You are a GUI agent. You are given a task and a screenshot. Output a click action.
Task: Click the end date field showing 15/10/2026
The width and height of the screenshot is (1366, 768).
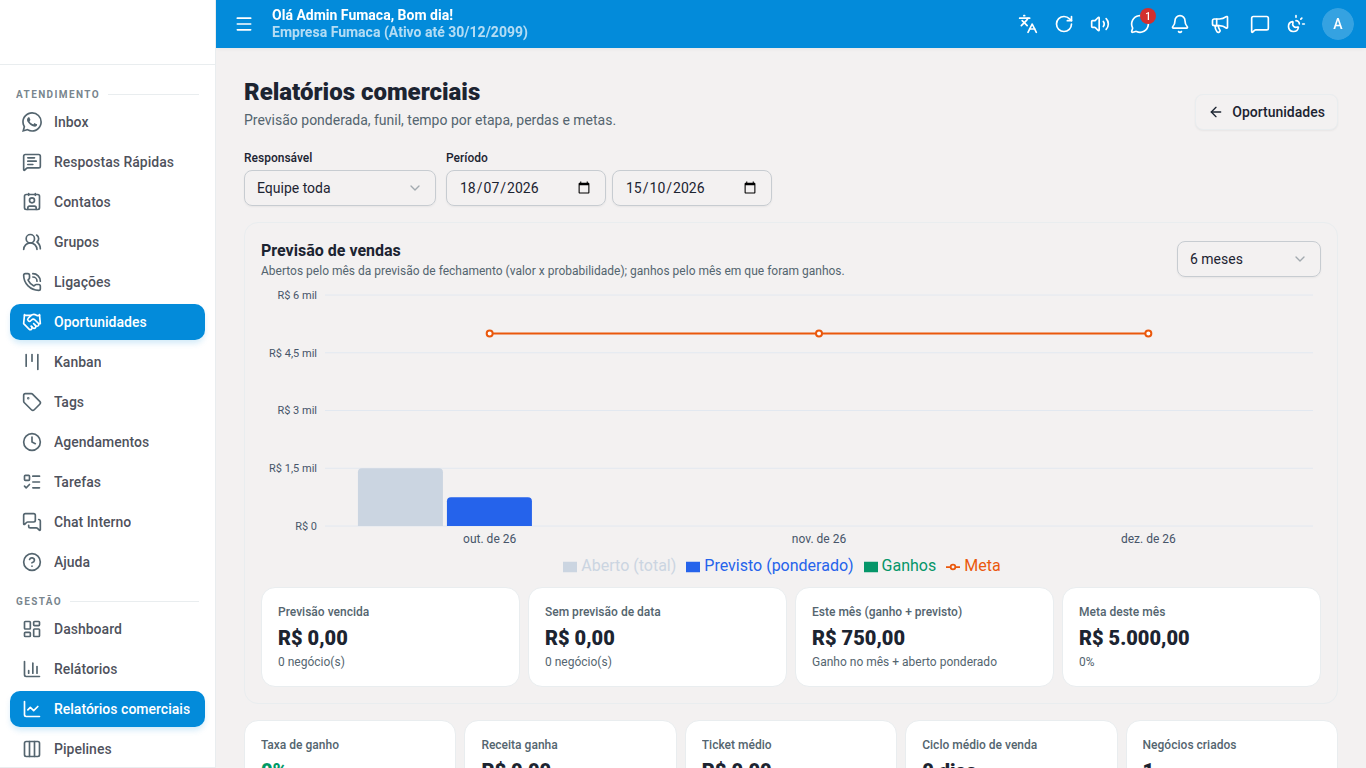point(692,188)
